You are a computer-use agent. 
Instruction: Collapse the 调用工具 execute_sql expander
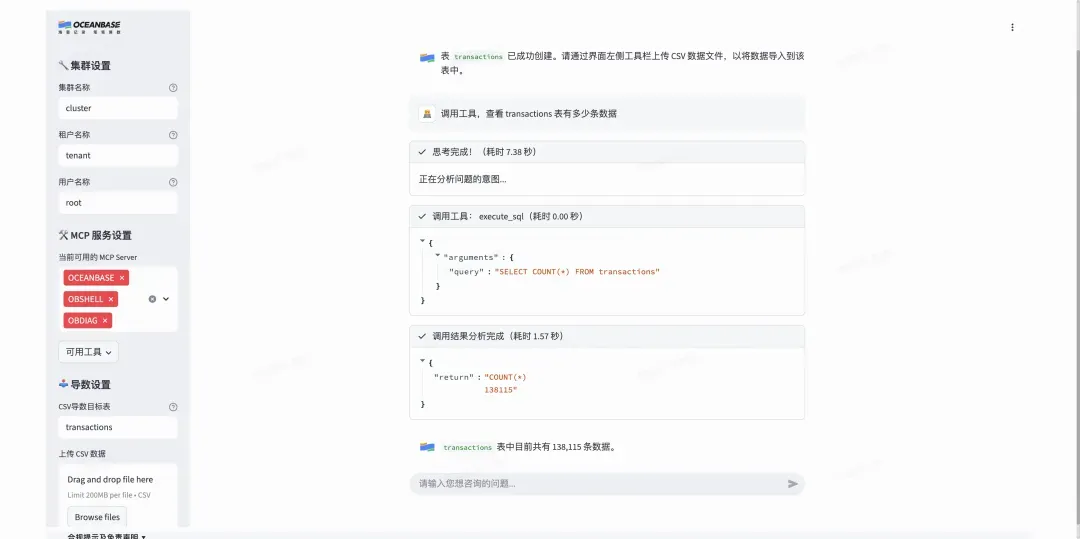click(x=607, y=216)
